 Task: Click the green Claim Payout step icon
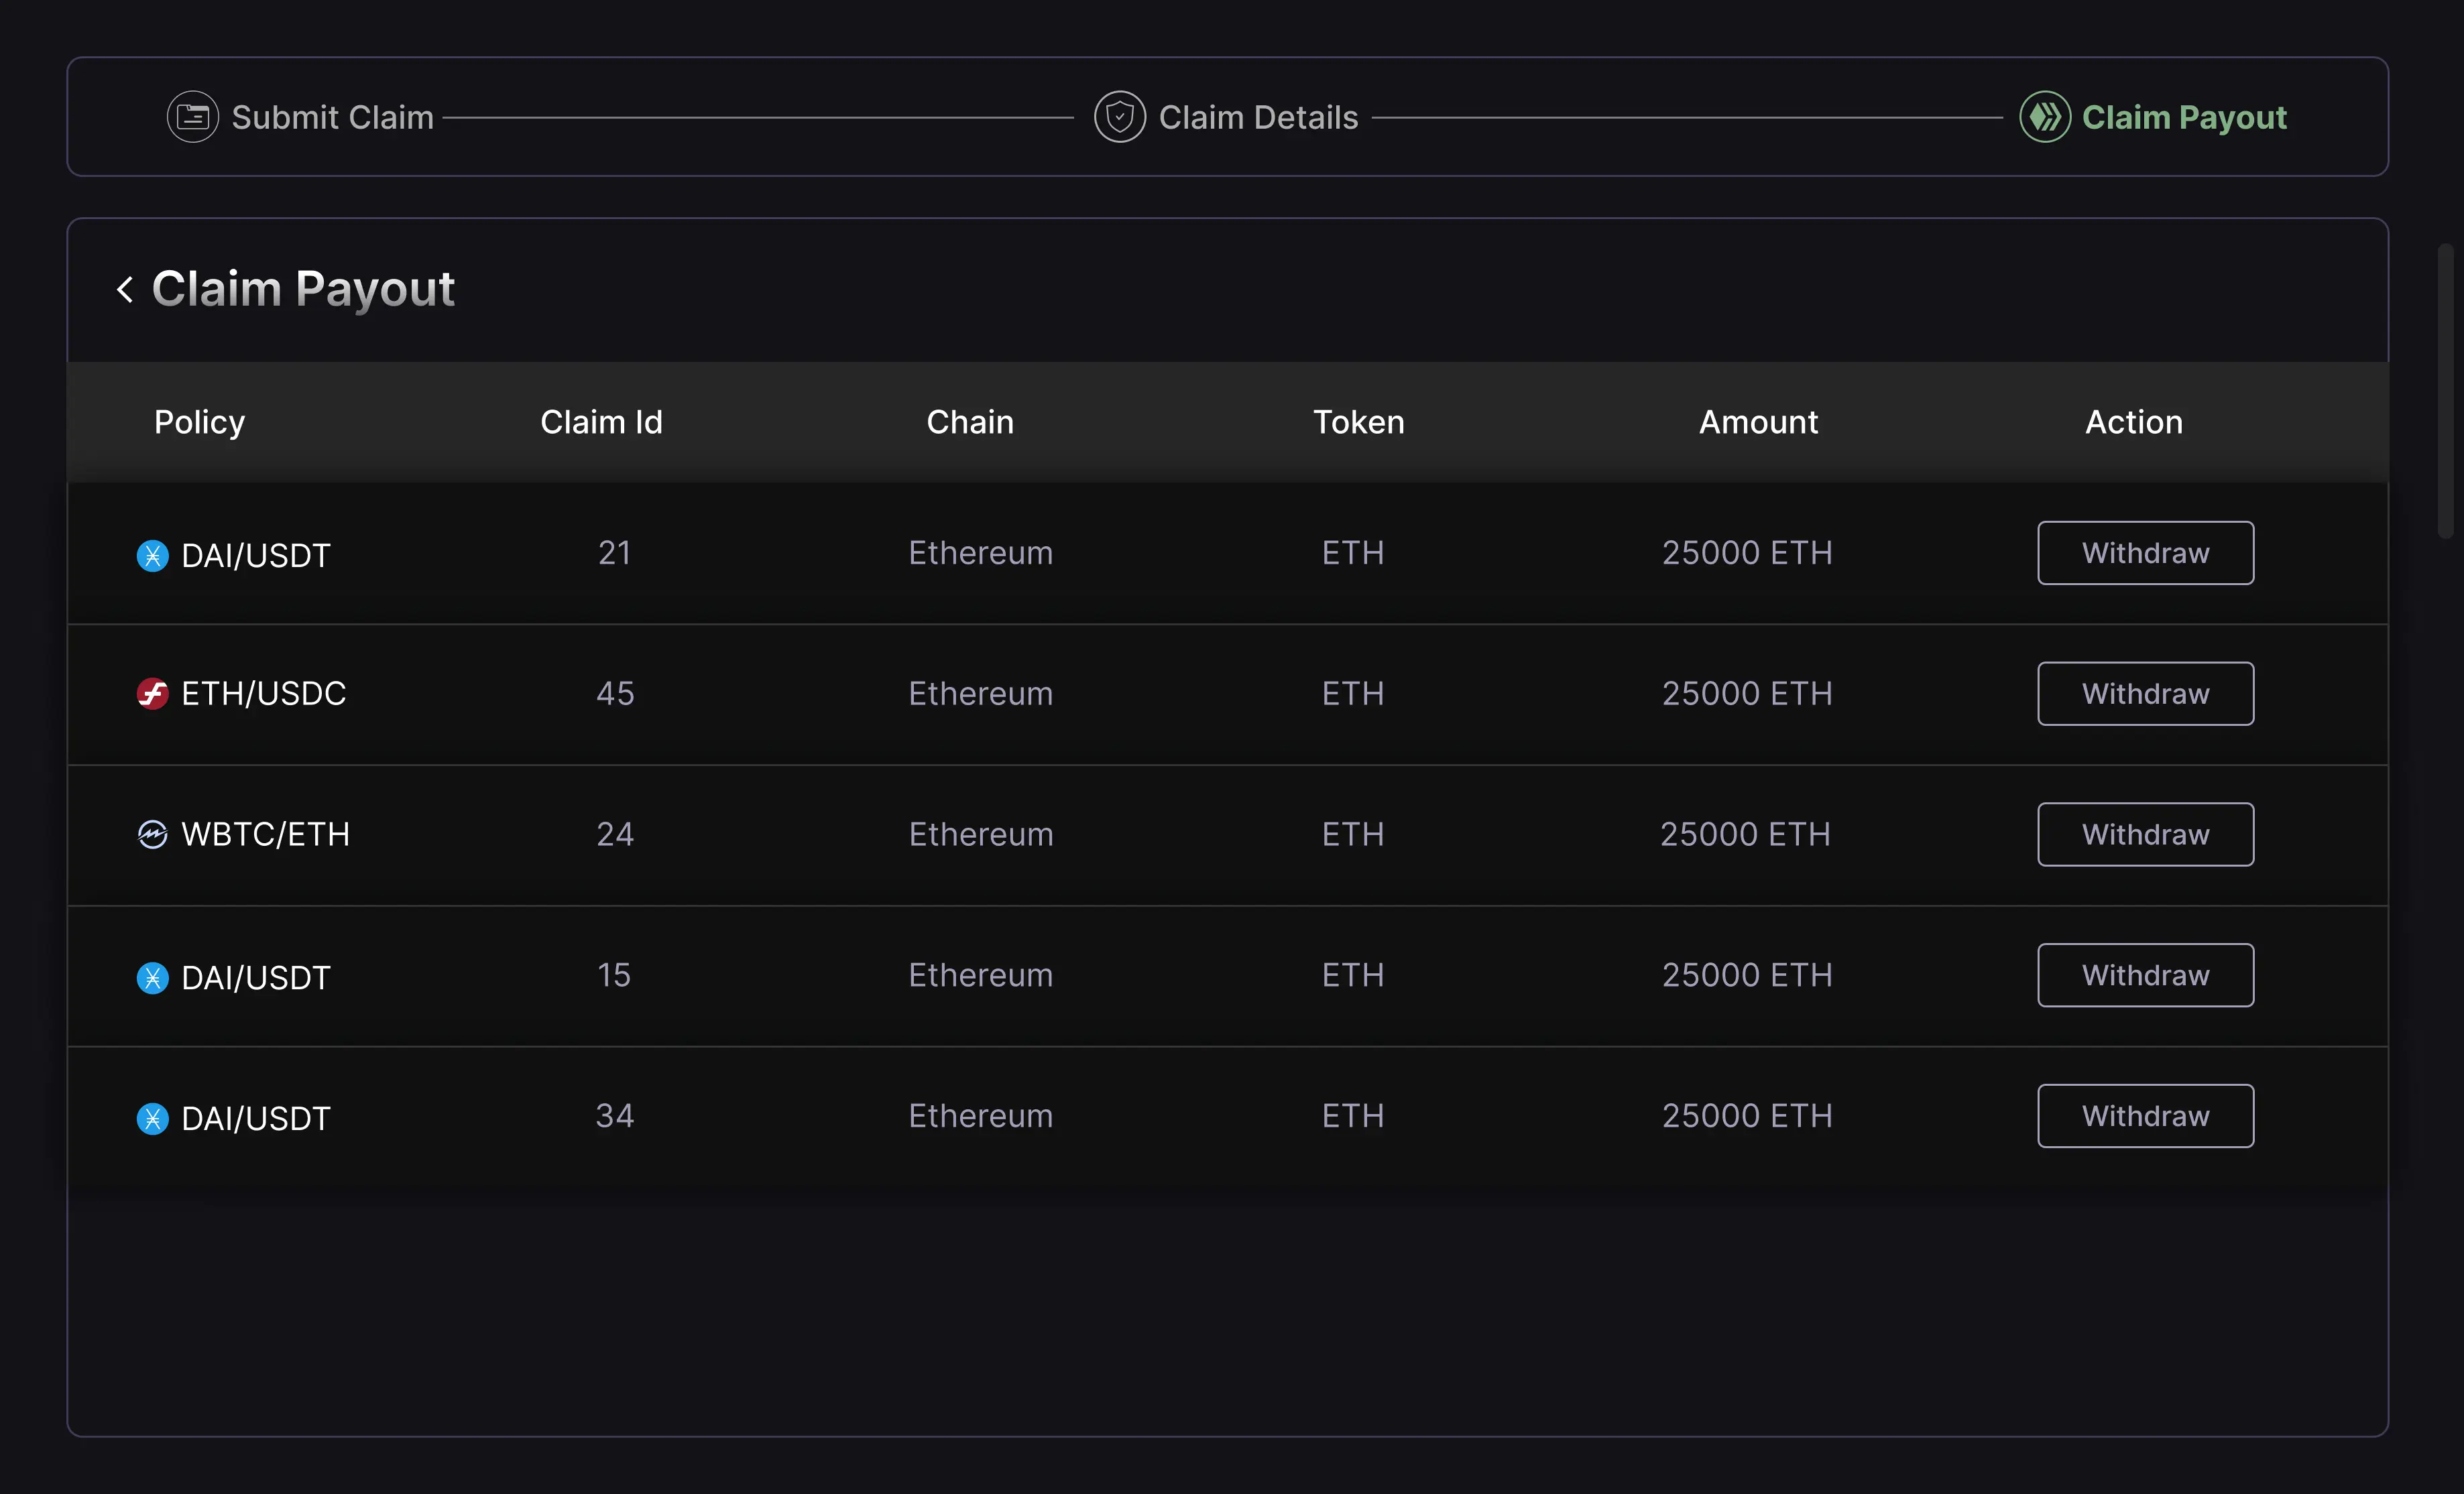coord(2044,117)
